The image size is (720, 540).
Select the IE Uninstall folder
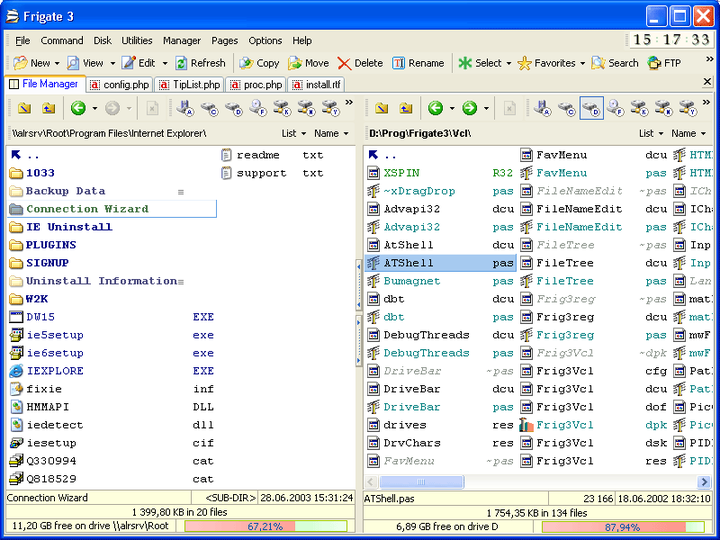(69, 227)
